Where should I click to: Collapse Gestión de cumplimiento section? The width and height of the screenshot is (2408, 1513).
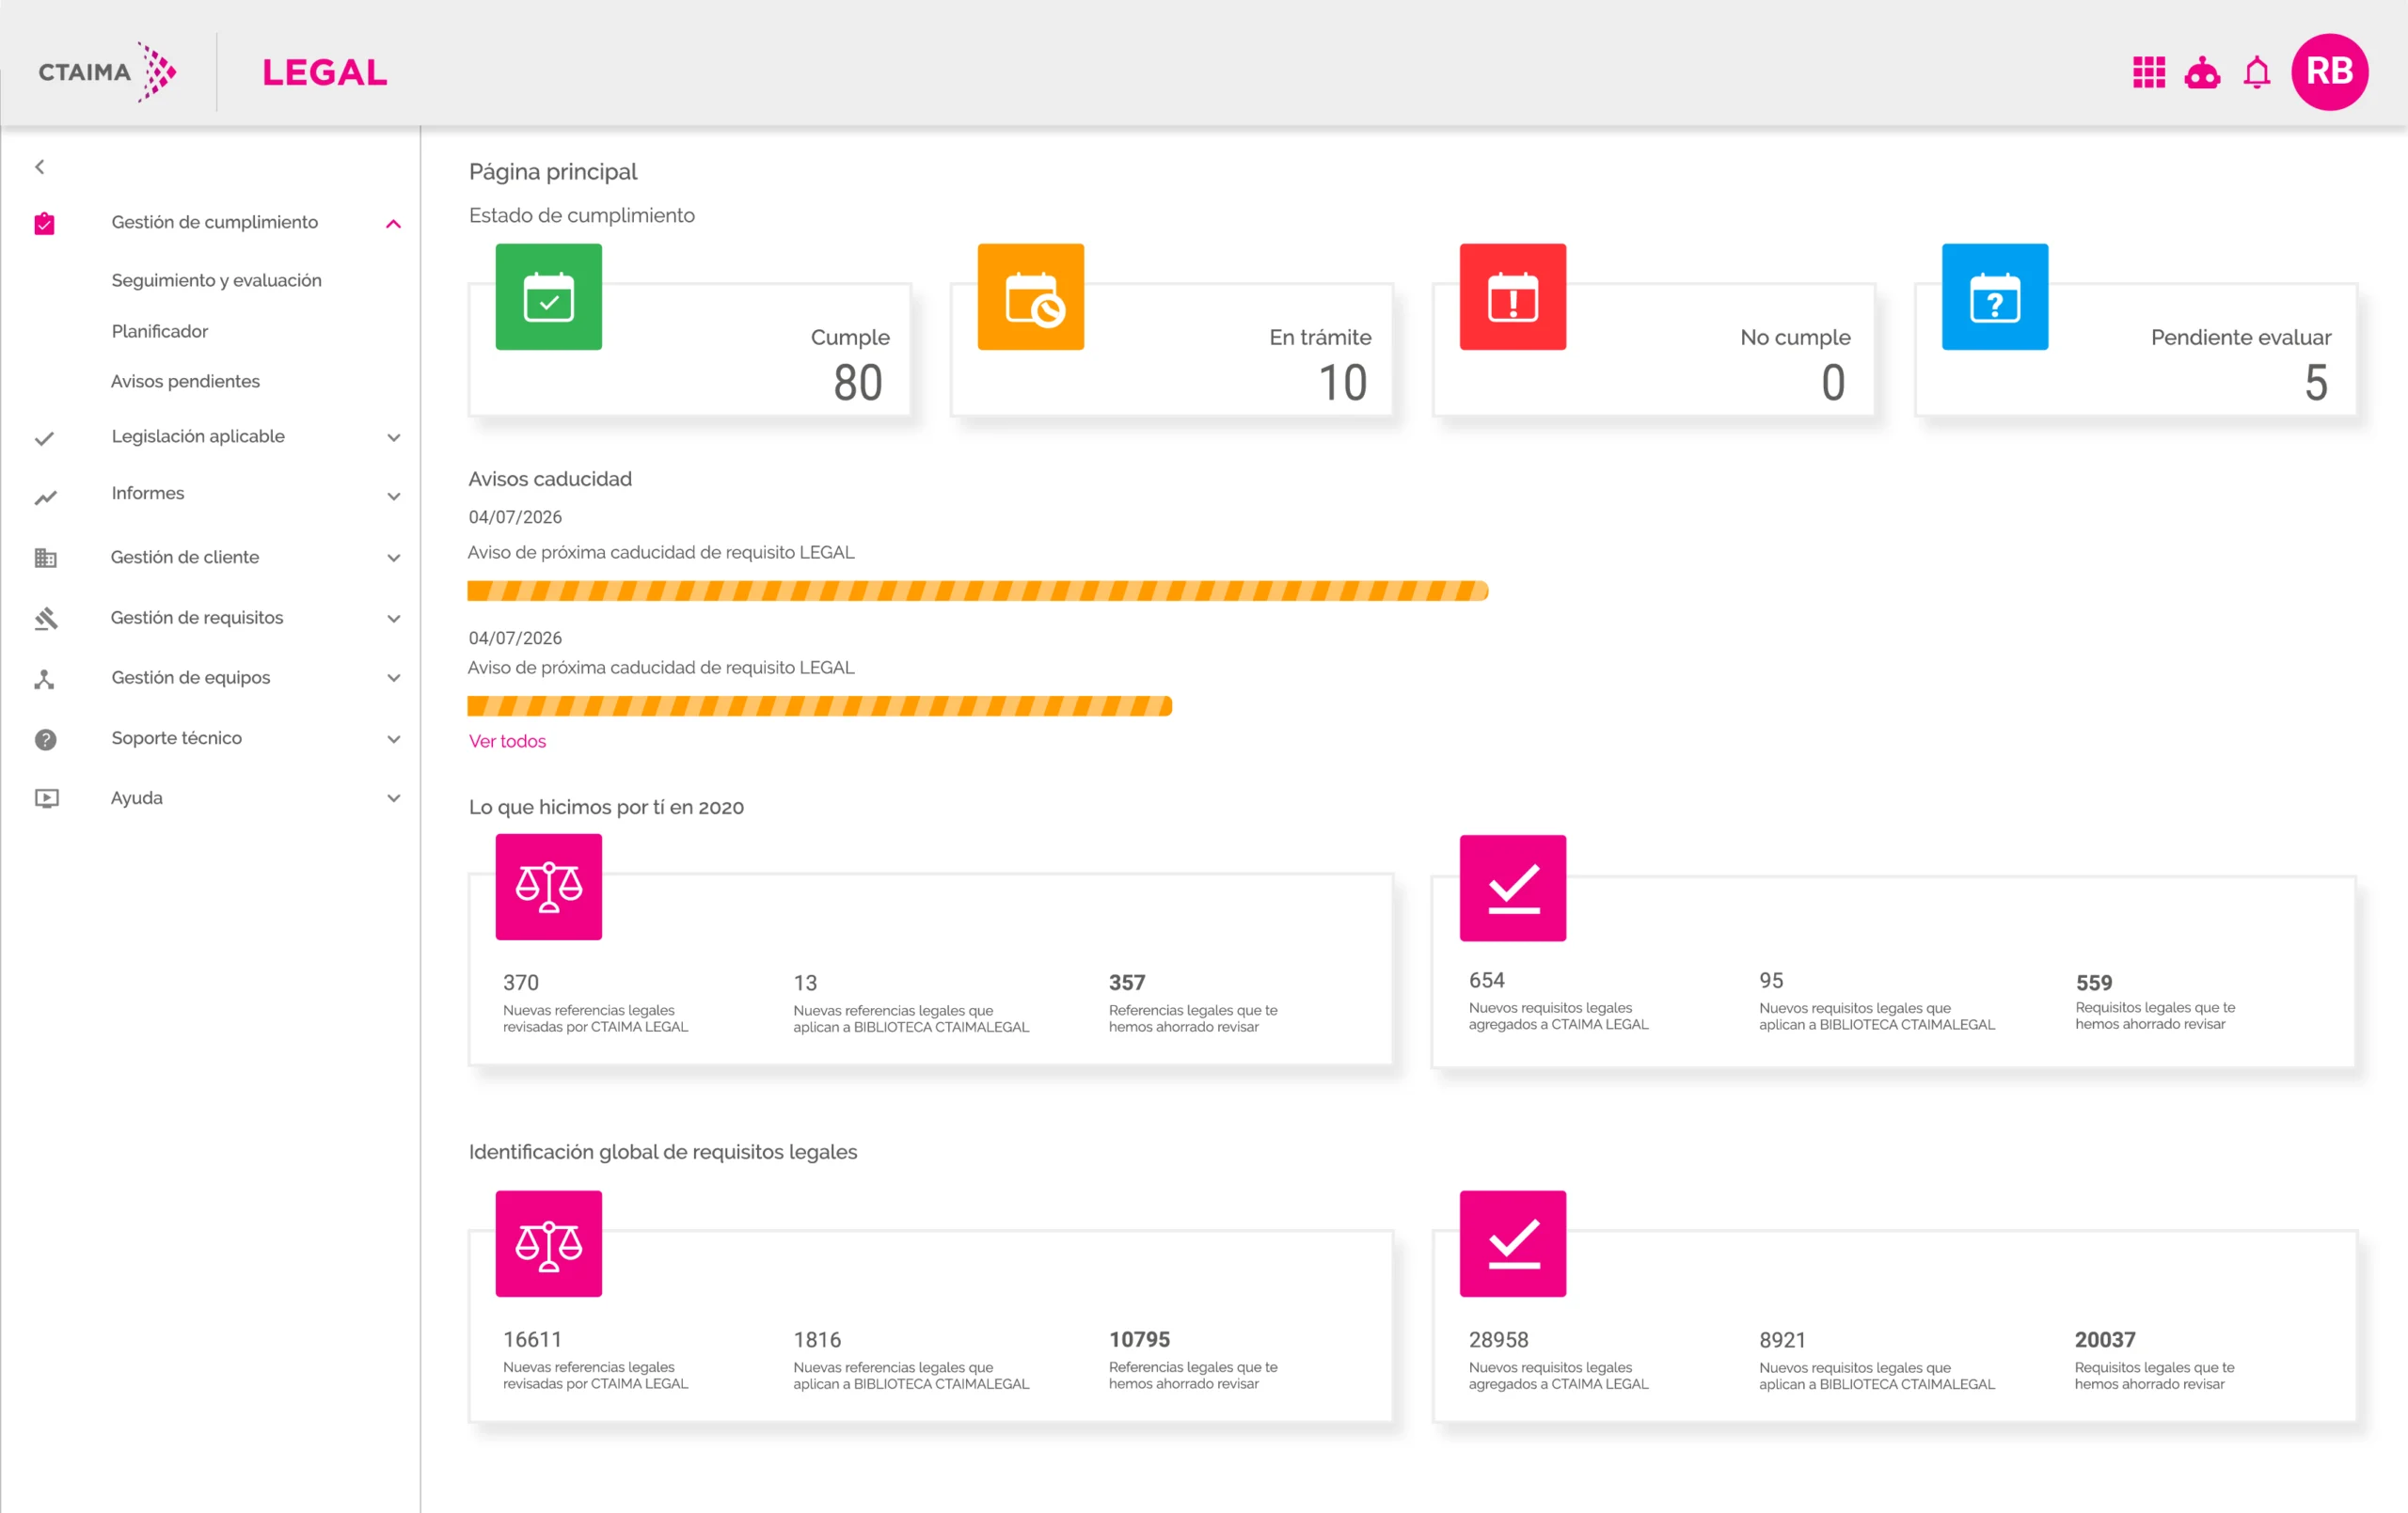tap(394, 224)
